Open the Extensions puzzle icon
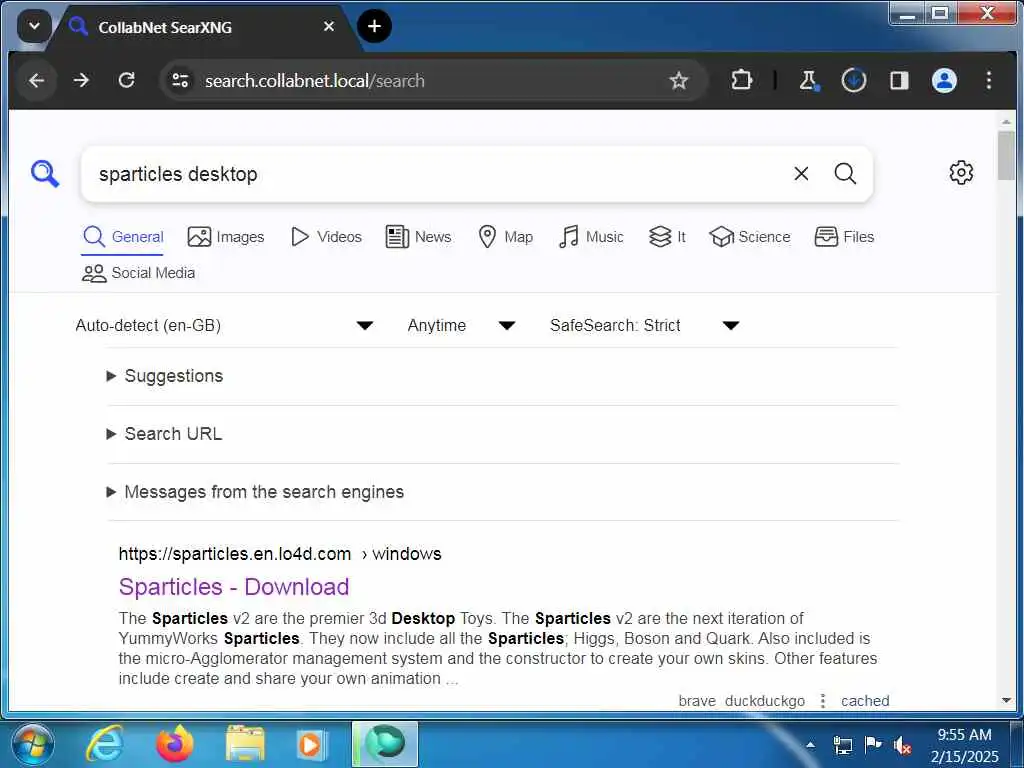The height and width of the screenshot is (768, 1024). pyautogui.click(x=741, y=80)
